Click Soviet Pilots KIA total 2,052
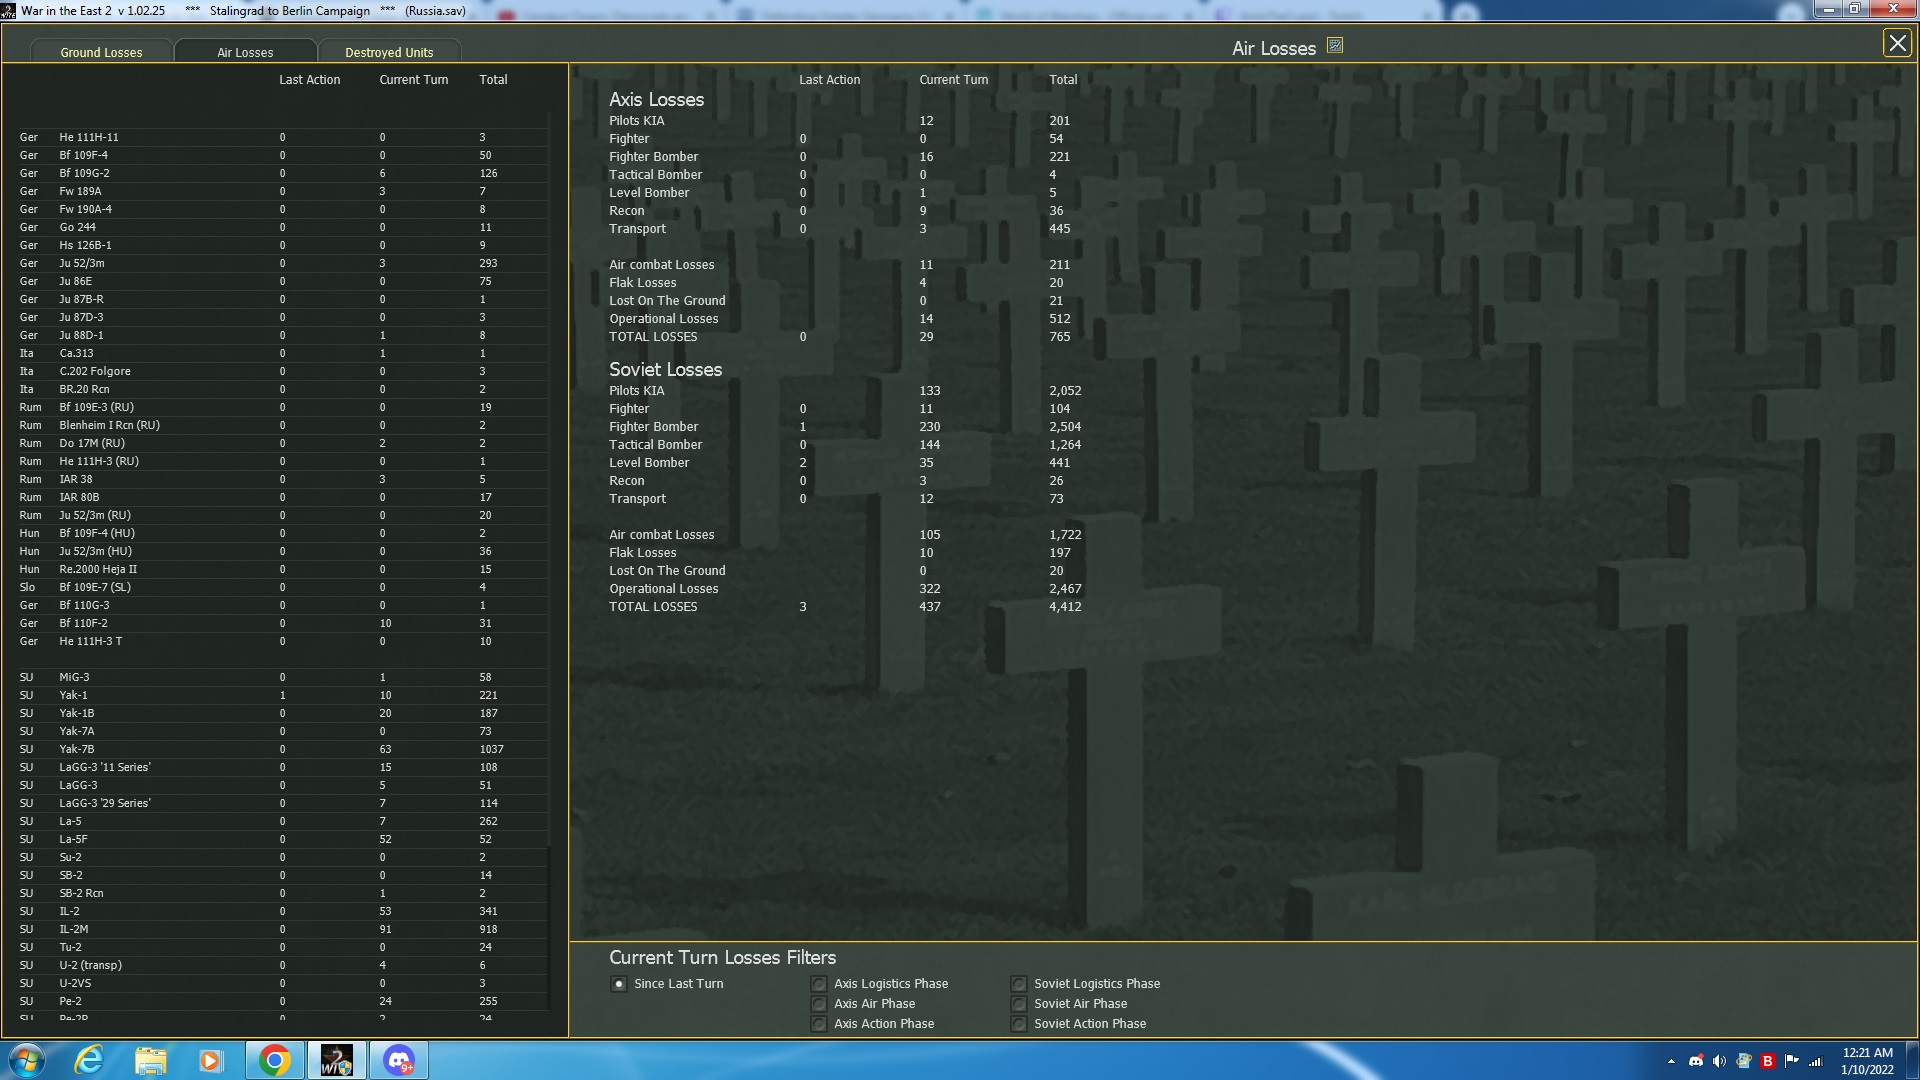 [x=1065, y=391]
